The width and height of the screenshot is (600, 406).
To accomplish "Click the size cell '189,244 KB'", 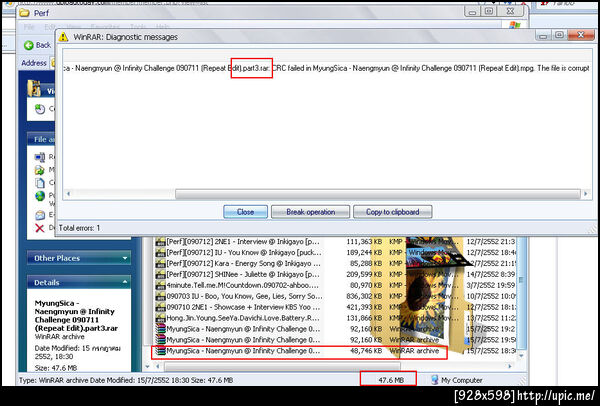I will click(x=364, y=253).
